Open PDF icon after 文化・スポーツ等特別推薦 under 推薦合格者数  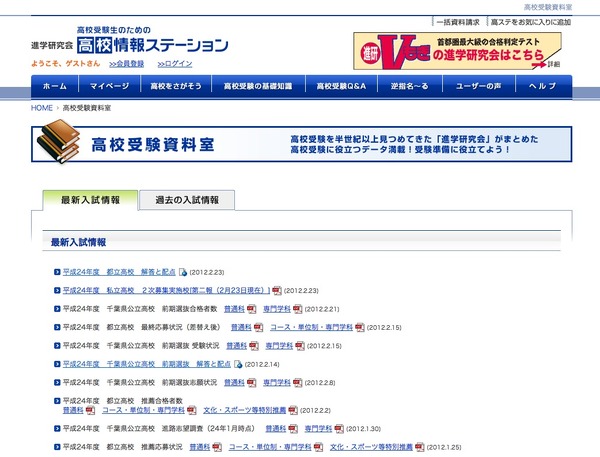click(293, 410)
